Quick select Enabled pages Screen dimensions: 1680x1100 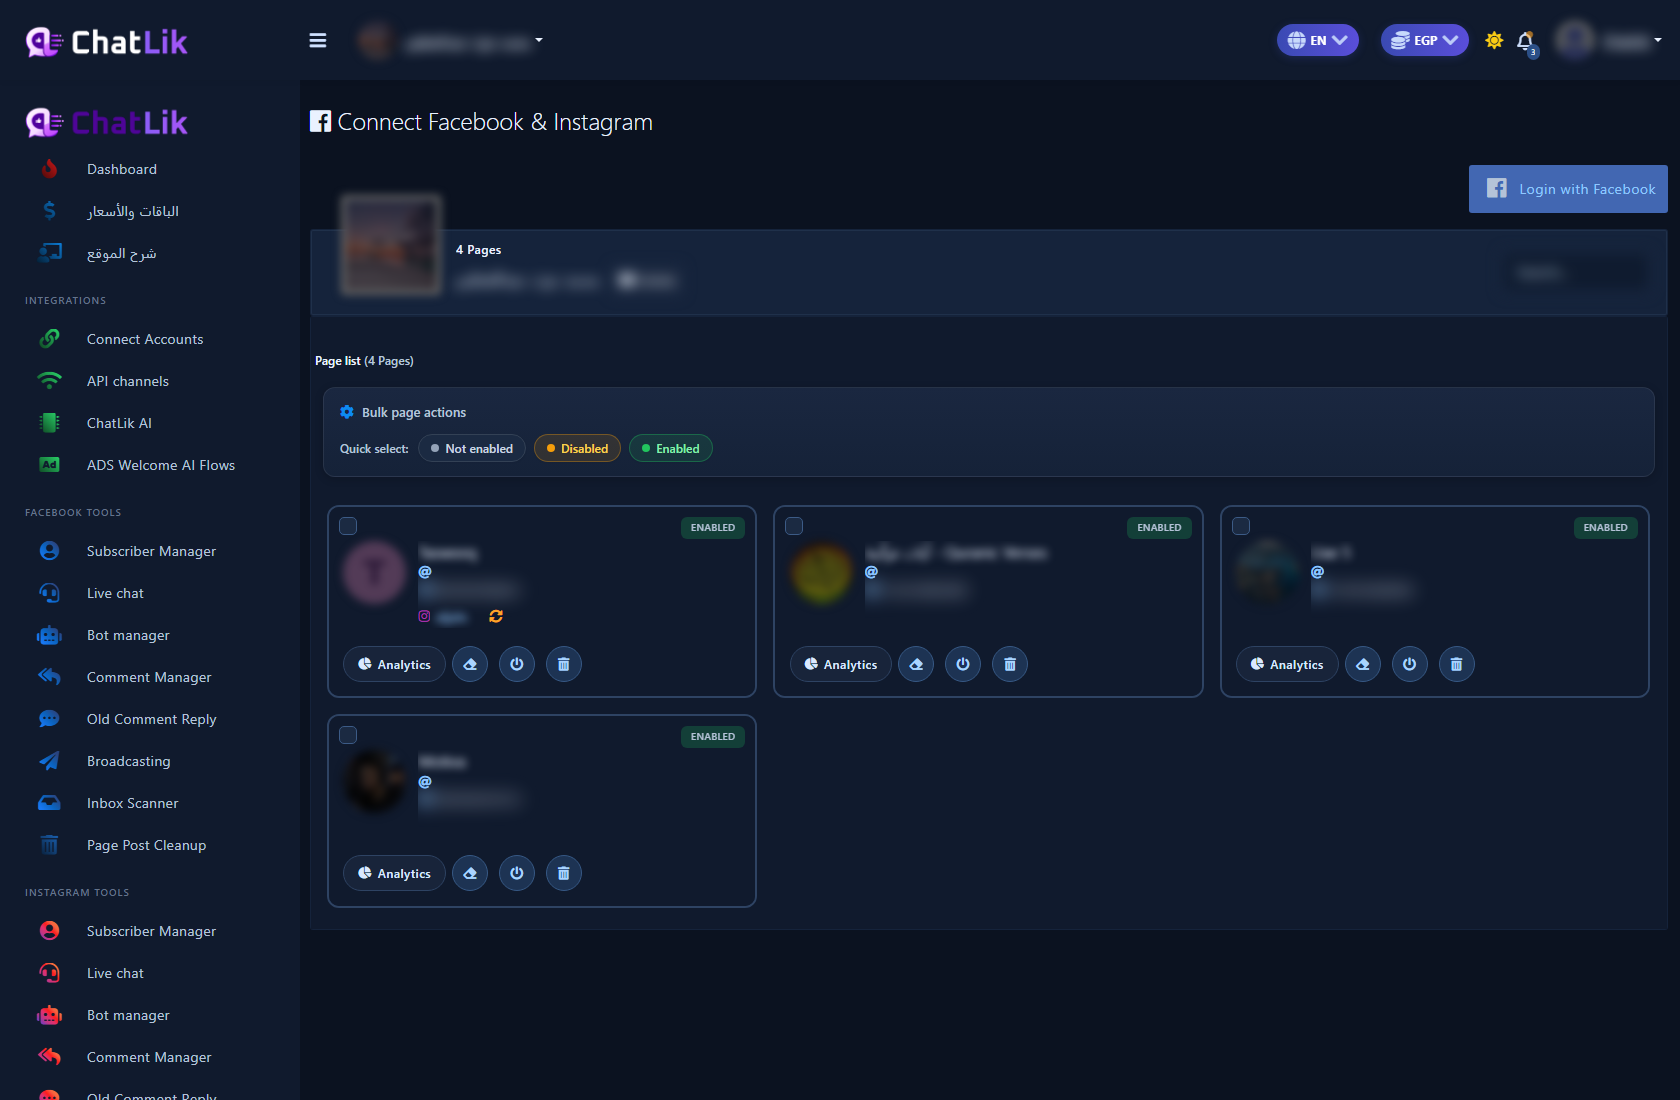tap(670, 449)
